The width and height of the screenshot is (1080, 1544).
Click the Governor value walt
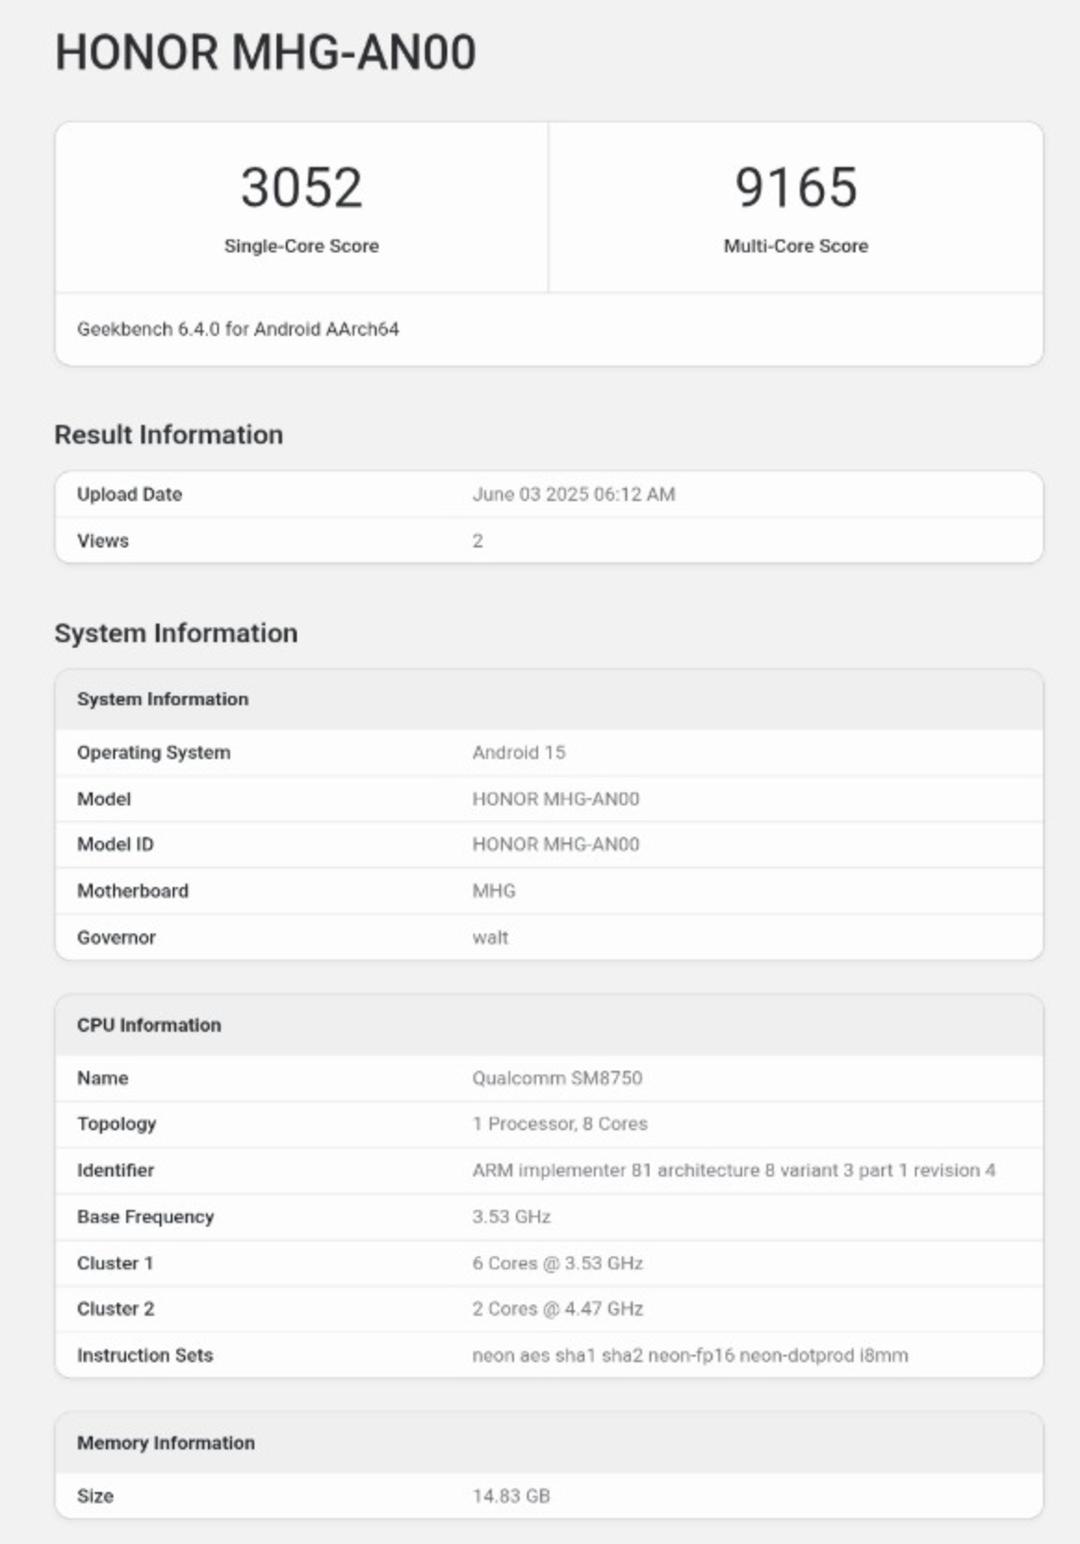coord(490,937)
